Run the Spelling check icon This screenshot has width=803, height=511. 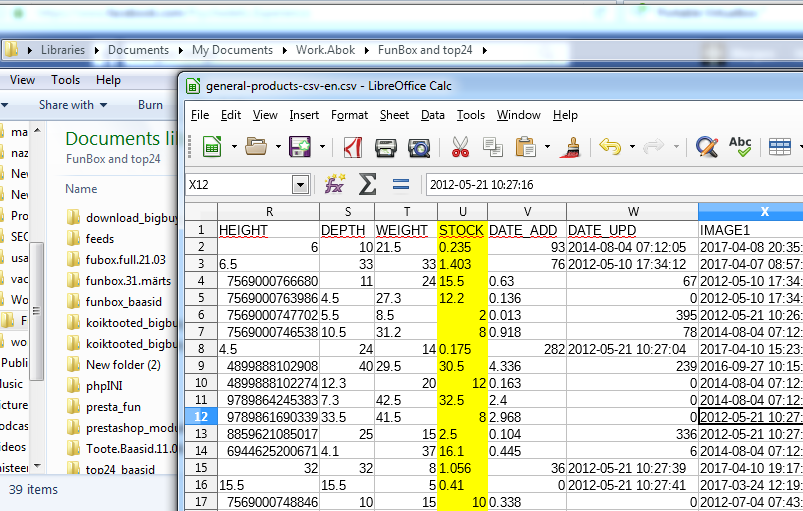coord(740,148)
